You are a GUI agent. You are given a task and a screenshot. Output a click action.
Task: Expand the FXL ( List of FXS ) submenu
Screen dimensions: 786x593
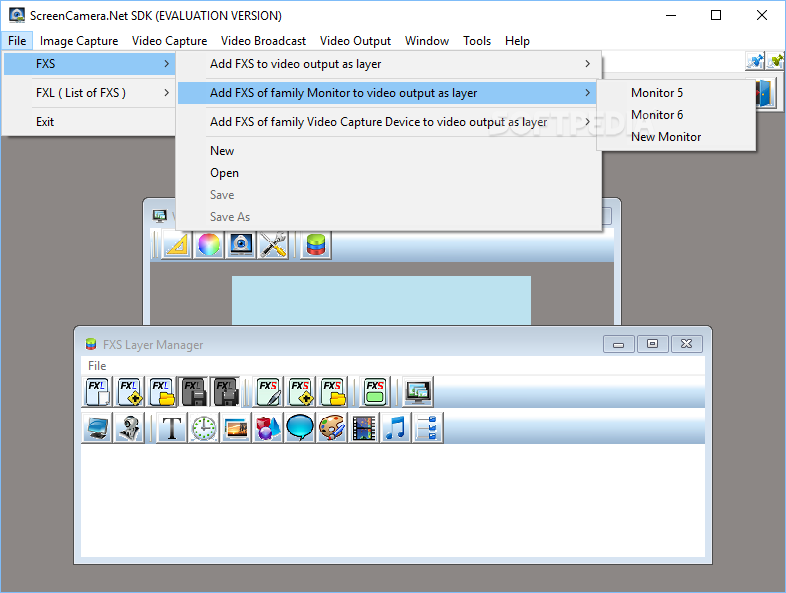click(x=89, y=93)
